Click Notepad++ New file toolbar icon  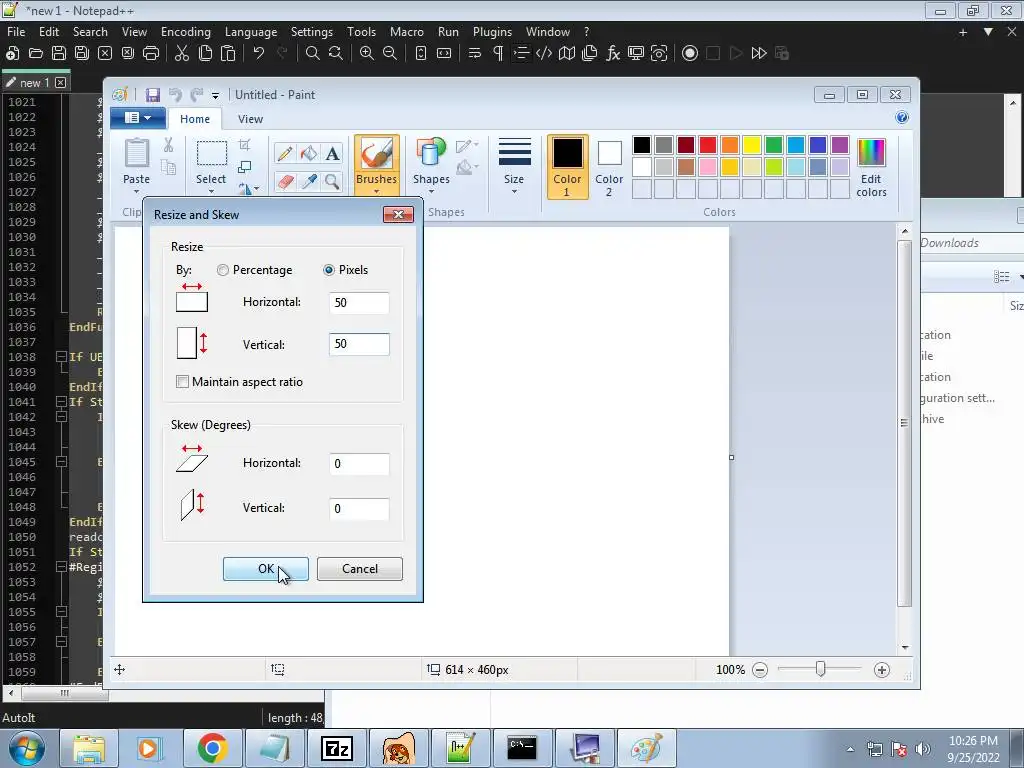[12, 54]
